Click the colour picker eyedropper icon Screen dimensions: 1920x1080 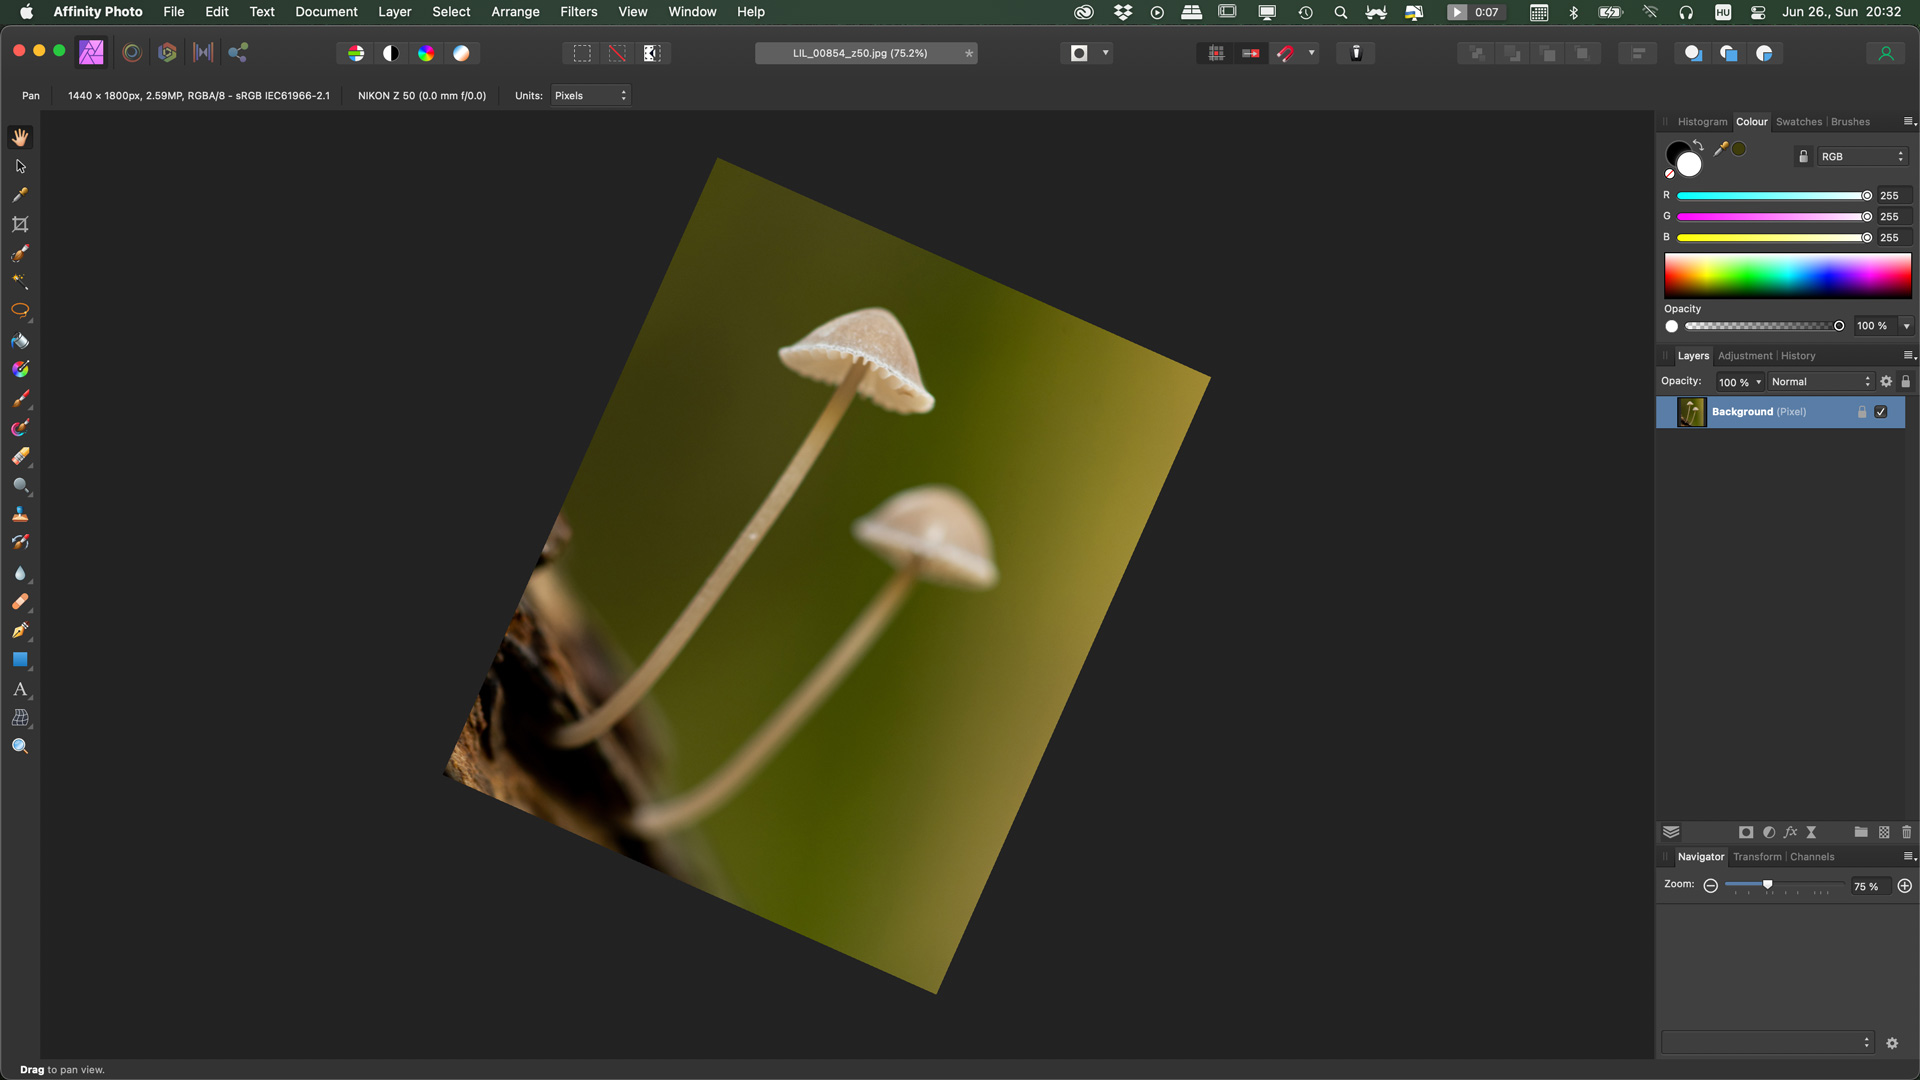point(1720,149)
